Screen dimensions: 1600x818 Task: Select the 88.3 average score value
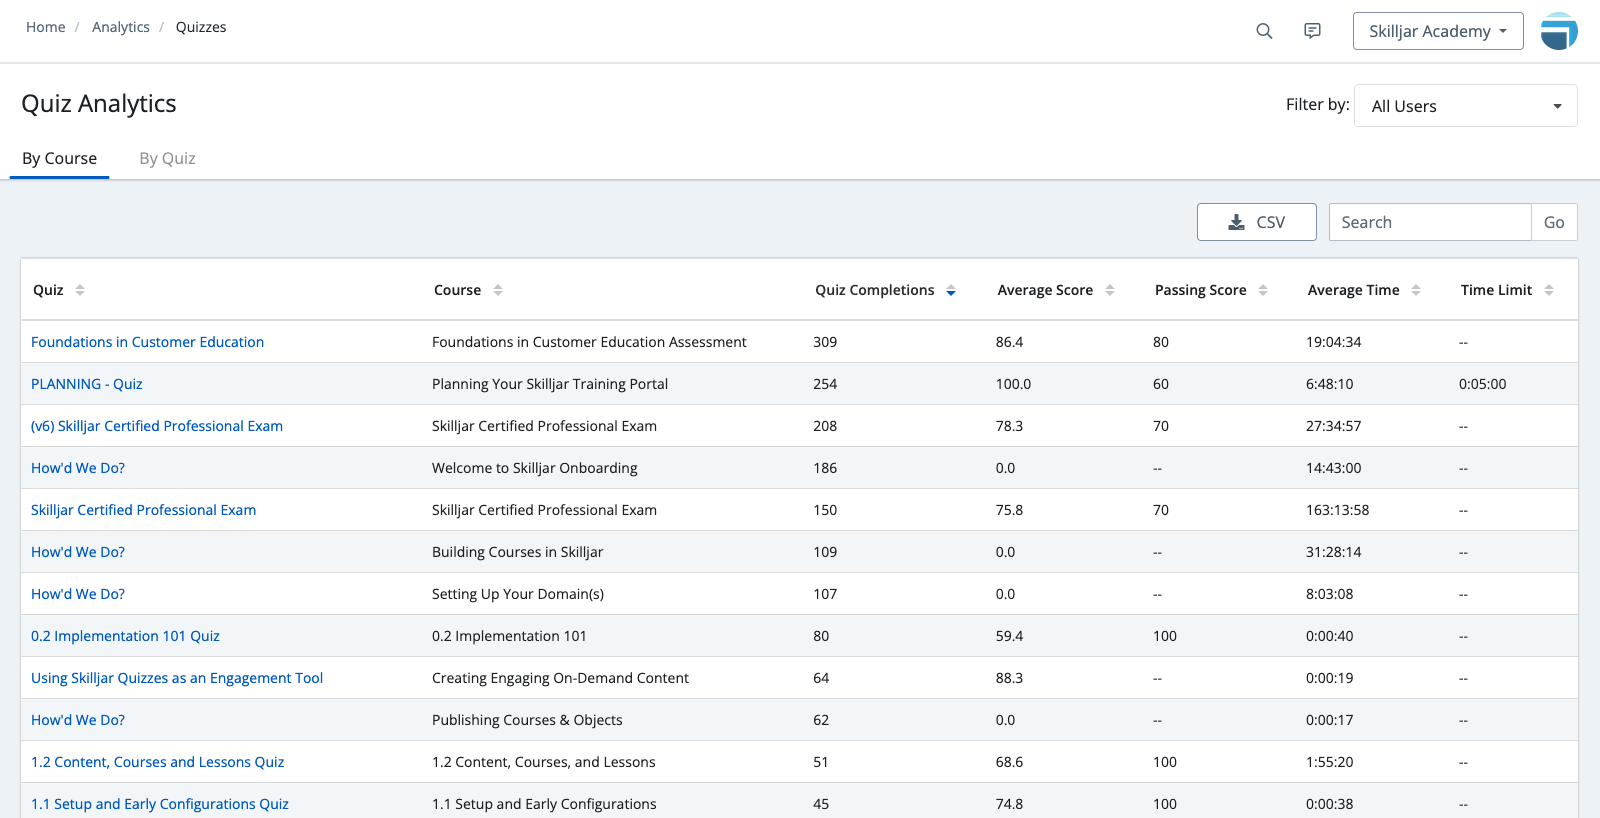pyautogui.click(x=1009, y=678)
